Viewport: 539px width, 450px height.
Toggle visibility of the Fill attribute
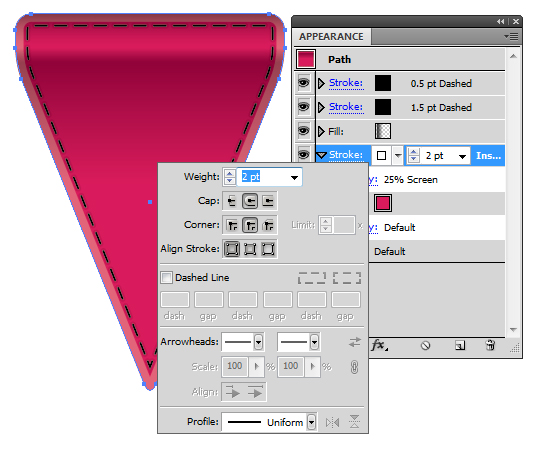coord(303,131)
